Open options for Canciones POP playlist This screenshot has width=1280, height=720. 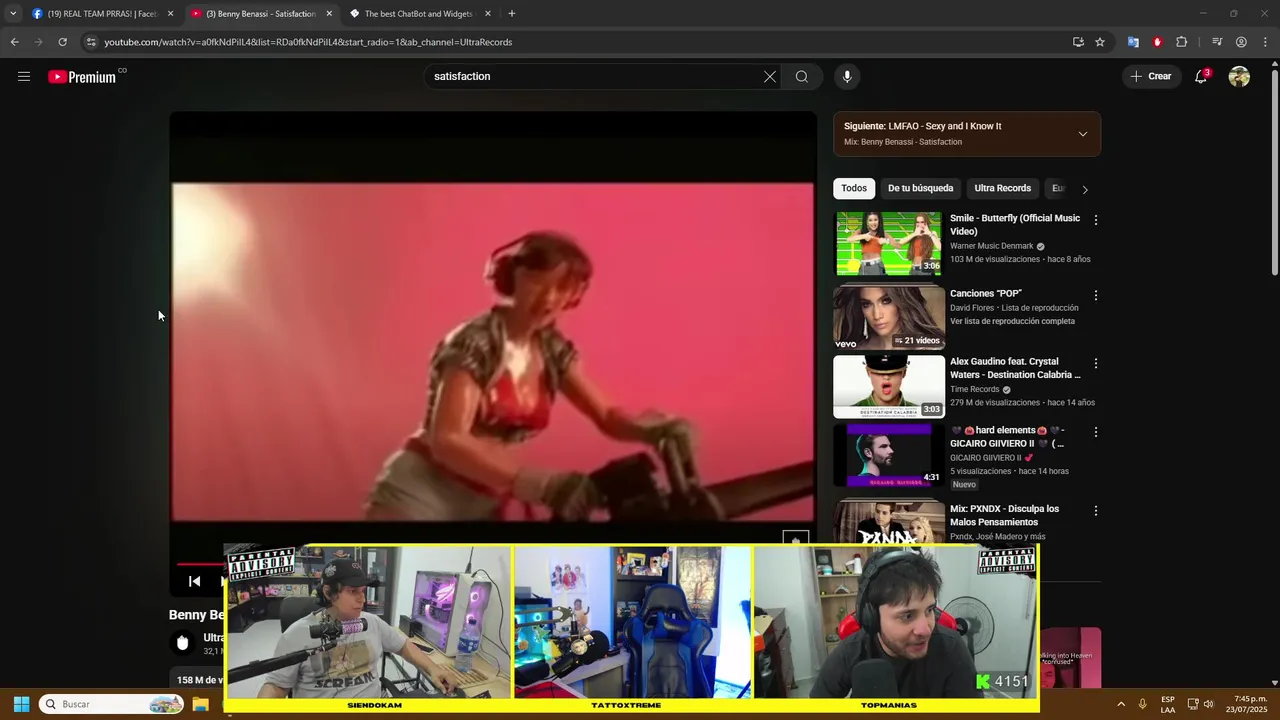tap(1096, 296)
